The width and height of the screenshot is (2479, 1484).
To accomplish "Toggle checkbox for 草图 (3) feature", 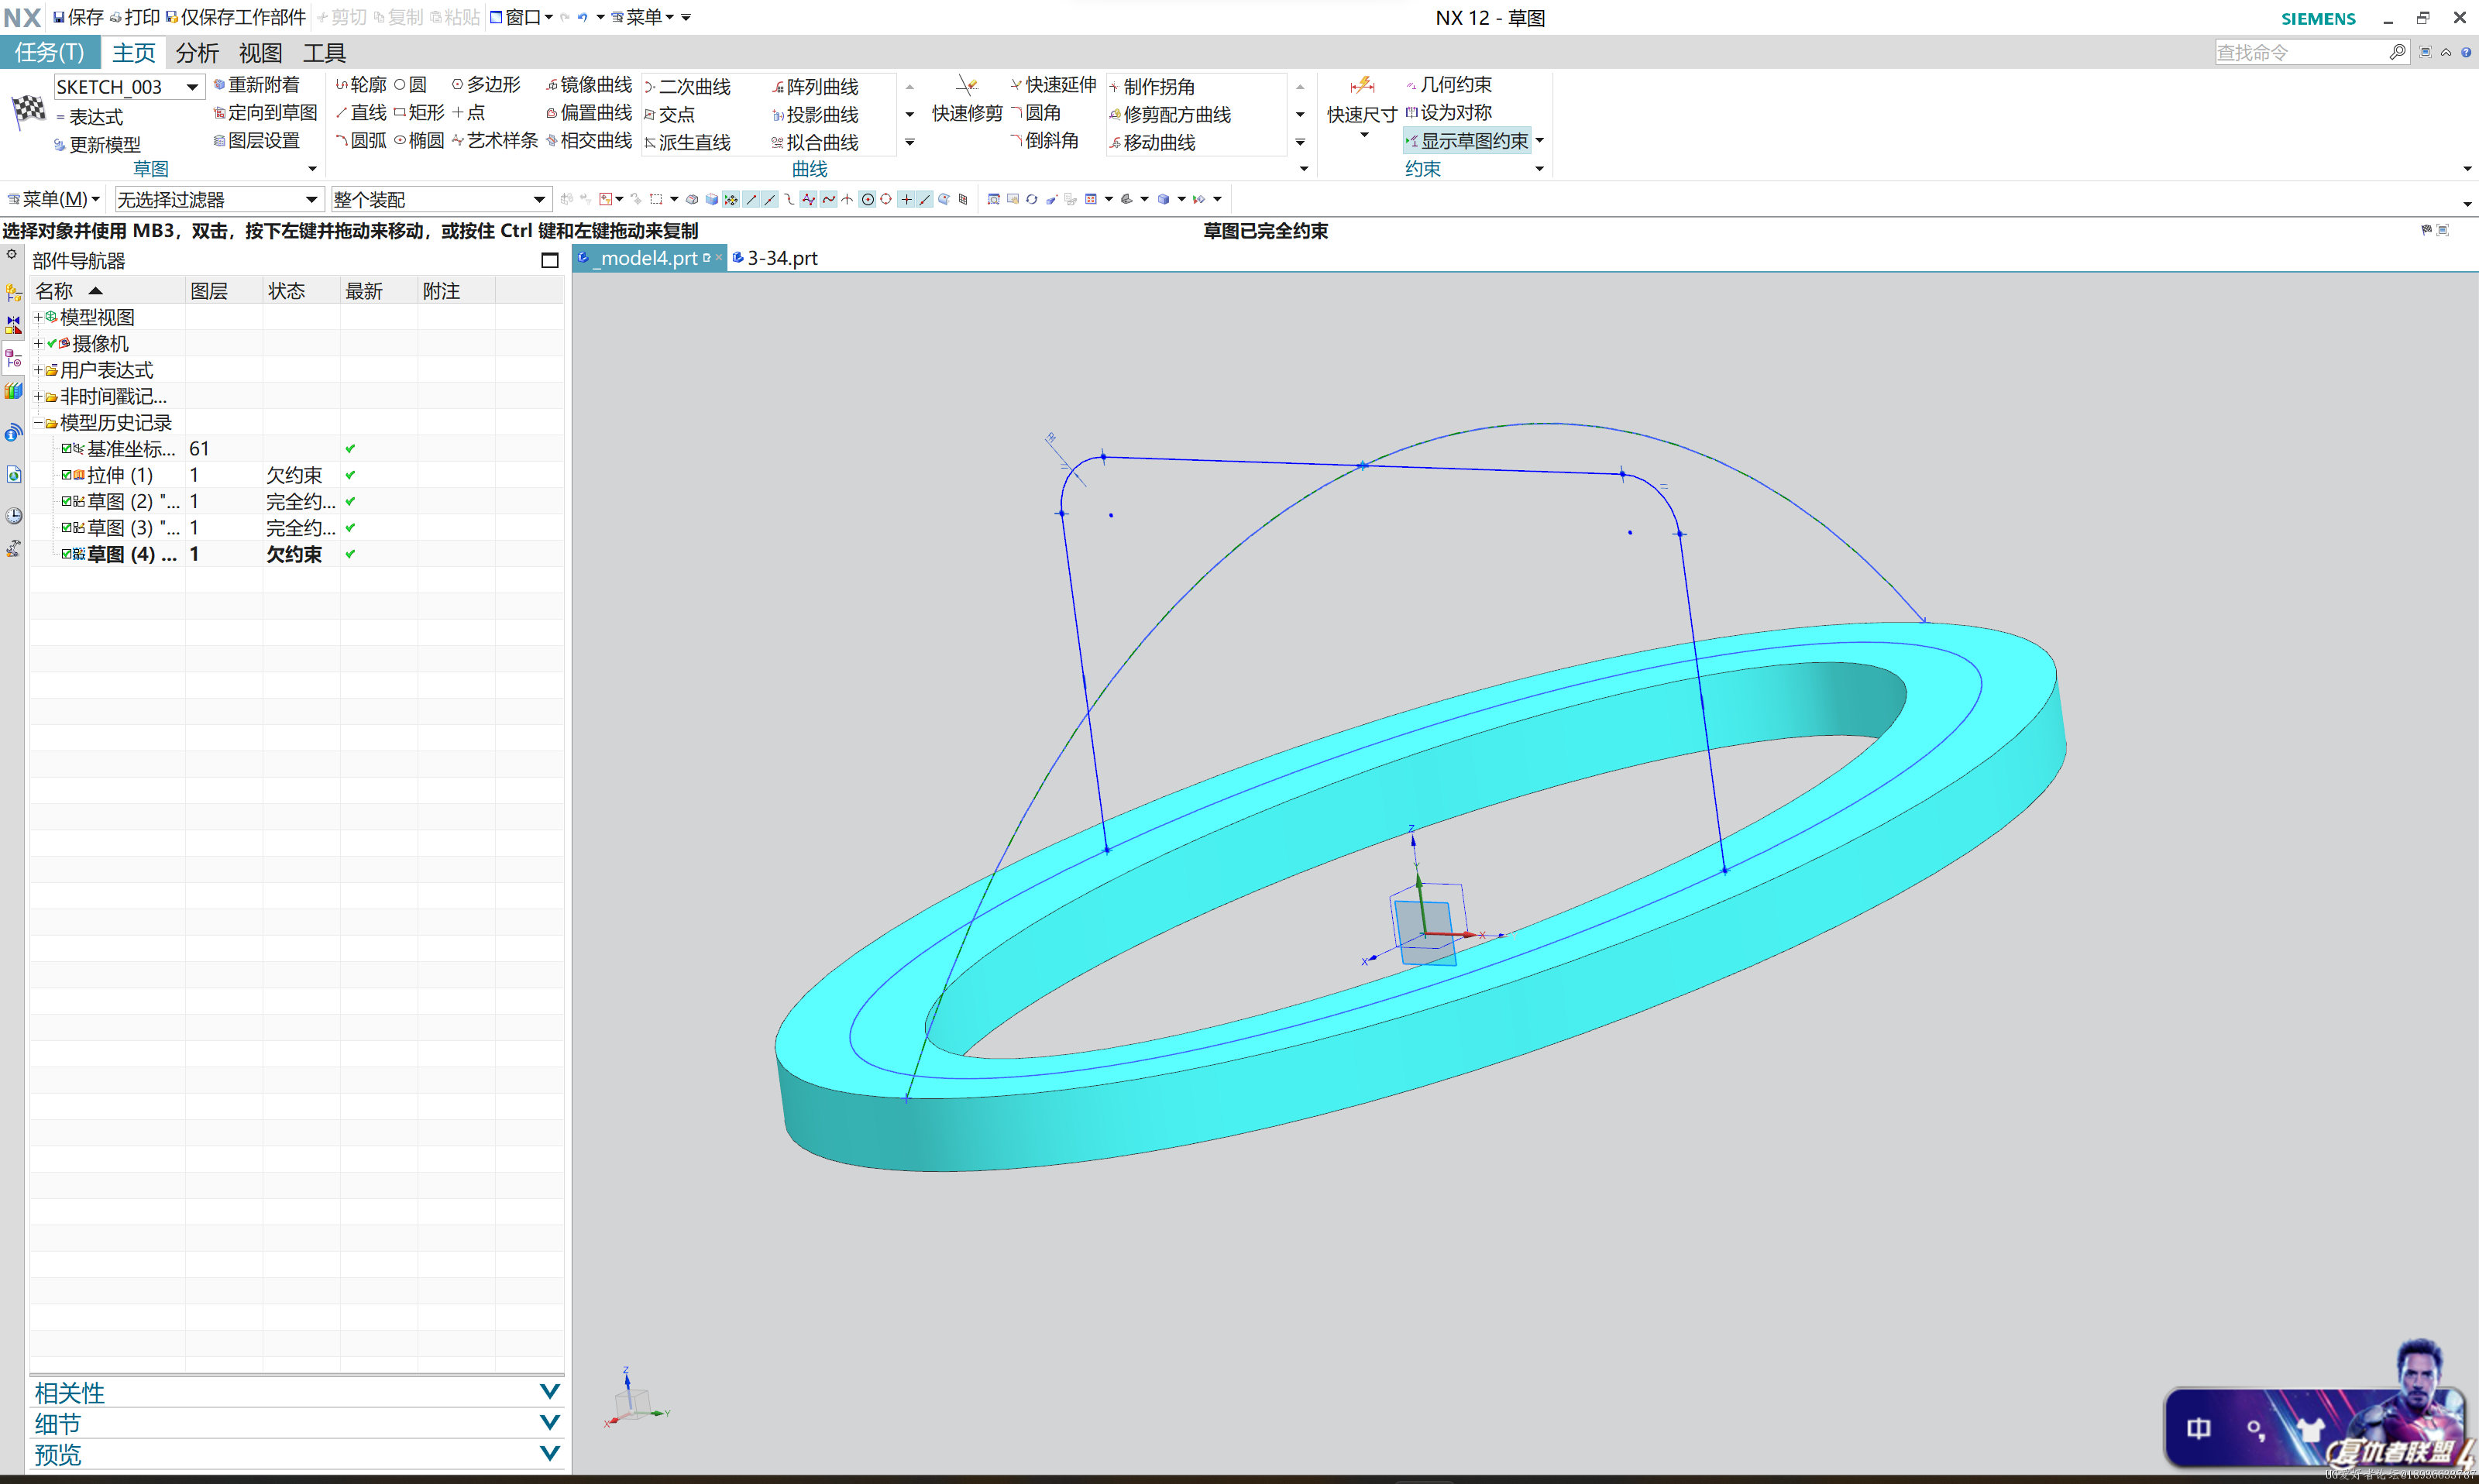I will click(x=66, y=527).
